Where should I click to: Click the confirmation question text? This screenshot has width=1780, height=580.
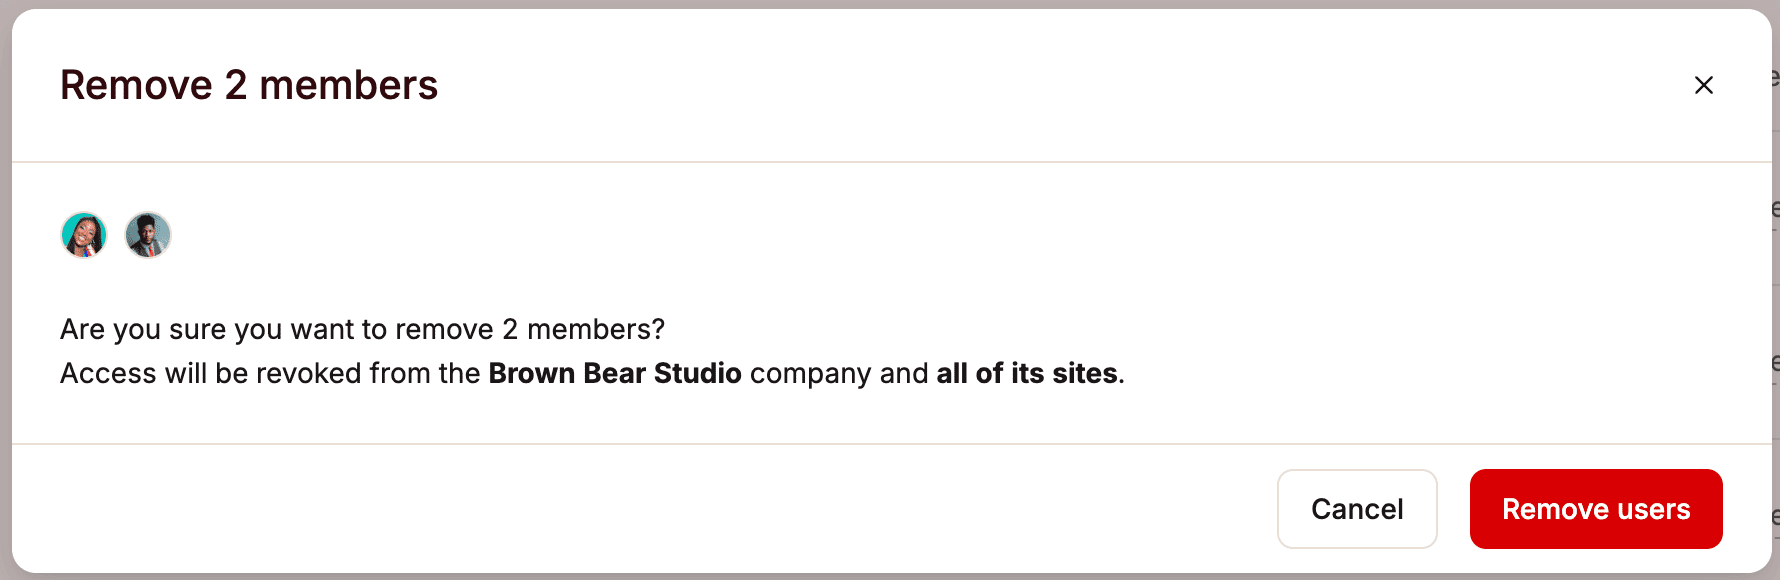(363, 329)
